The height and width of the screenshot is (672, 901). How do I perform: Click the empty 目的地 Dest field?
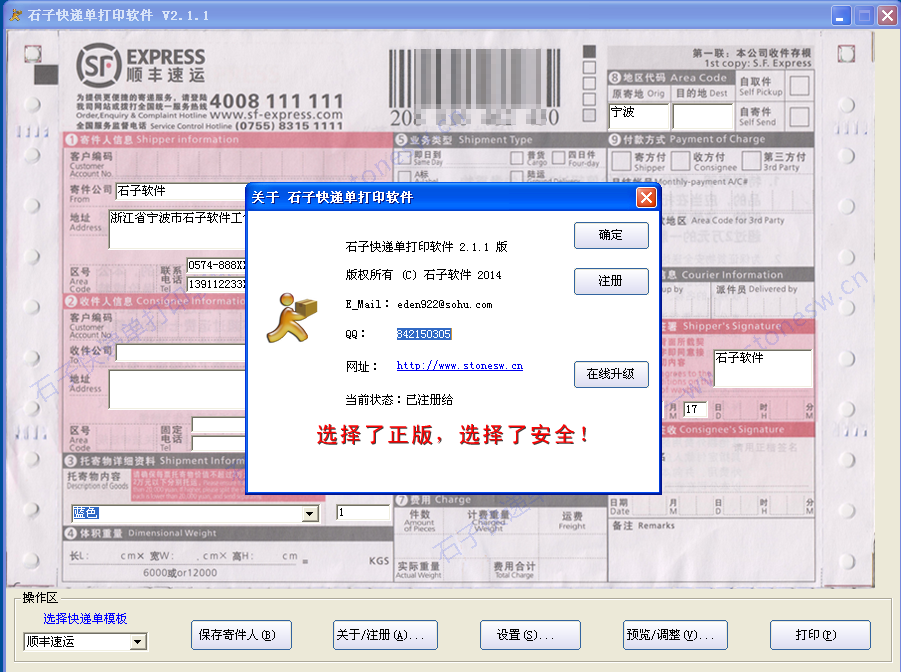[703, 117]
